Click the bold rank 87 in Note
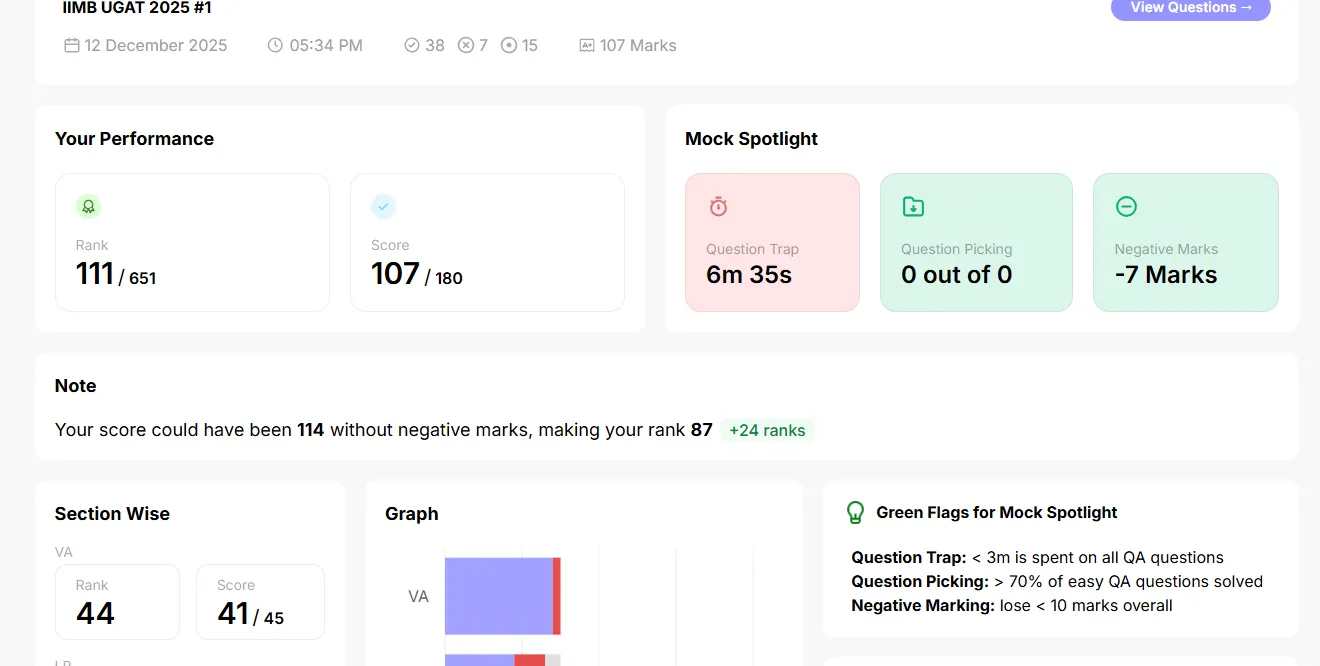Viewport: 1320px width, 666px height. point(702,430)
